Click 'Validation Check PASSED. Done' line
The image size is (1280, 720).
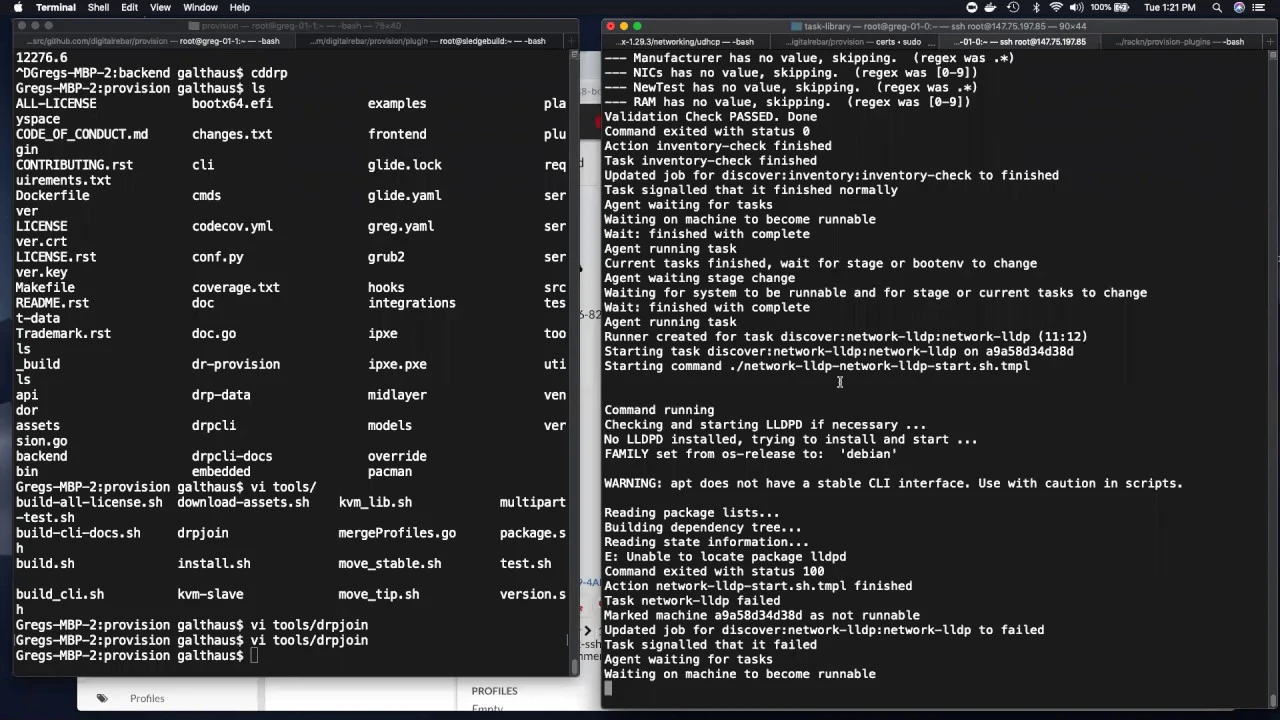pyautogui.click(x=710, y=116)
